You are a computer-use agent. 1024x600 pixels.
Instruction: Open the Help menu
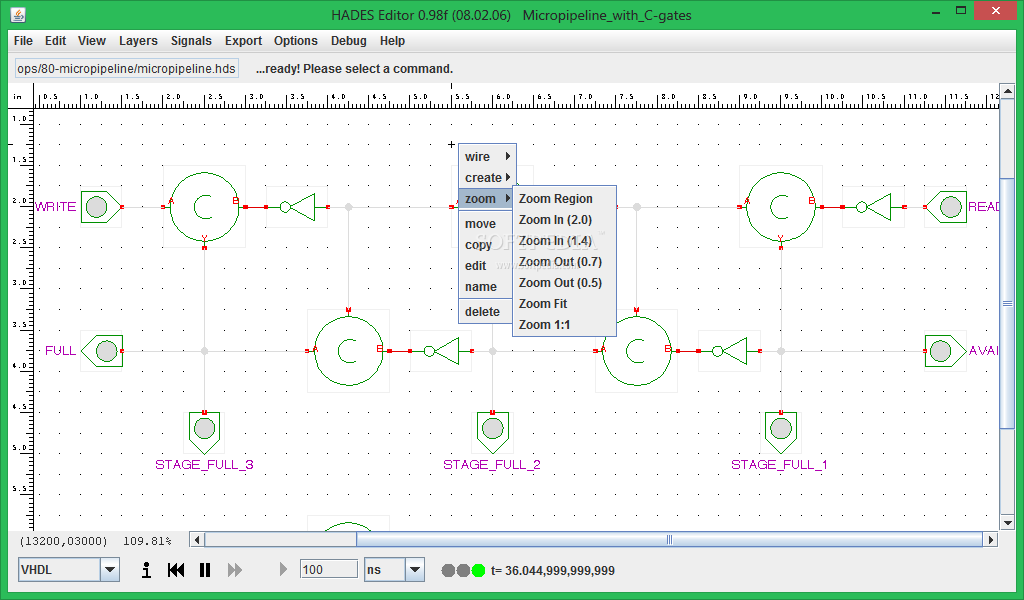coord(392,40)
